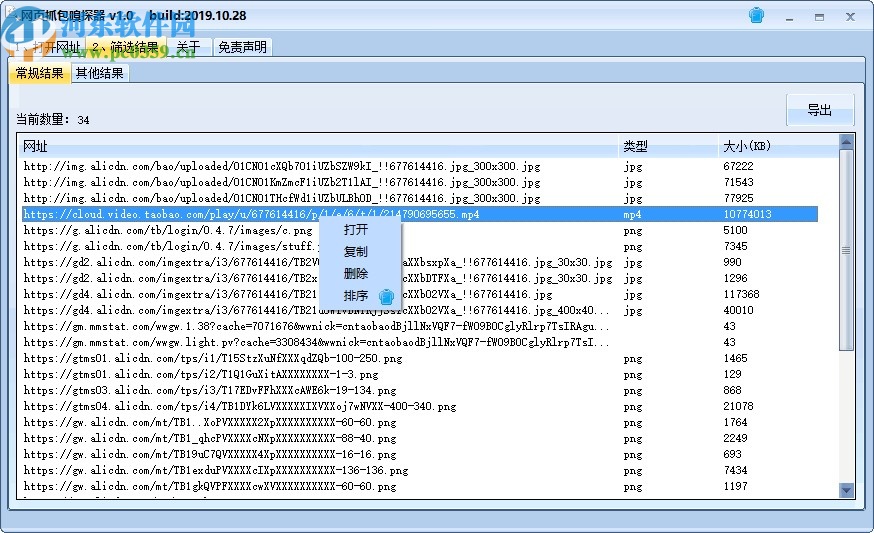Choose 复制 in the context menu
This screenshot has height=533, width=874.
[356, 252]
